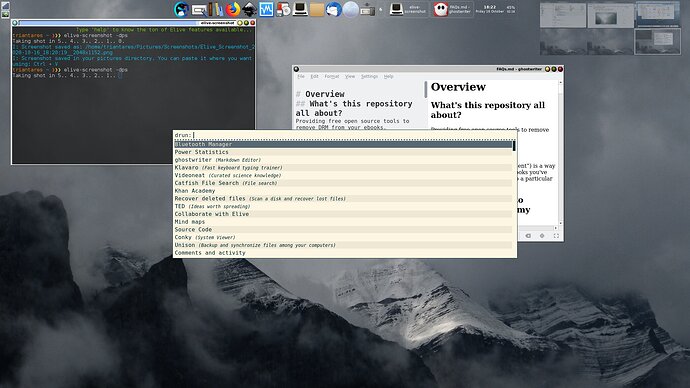This screenshot has width=690, height=388.
Task: Select Khan Academy in the drun list
Action: pos(343,191)
